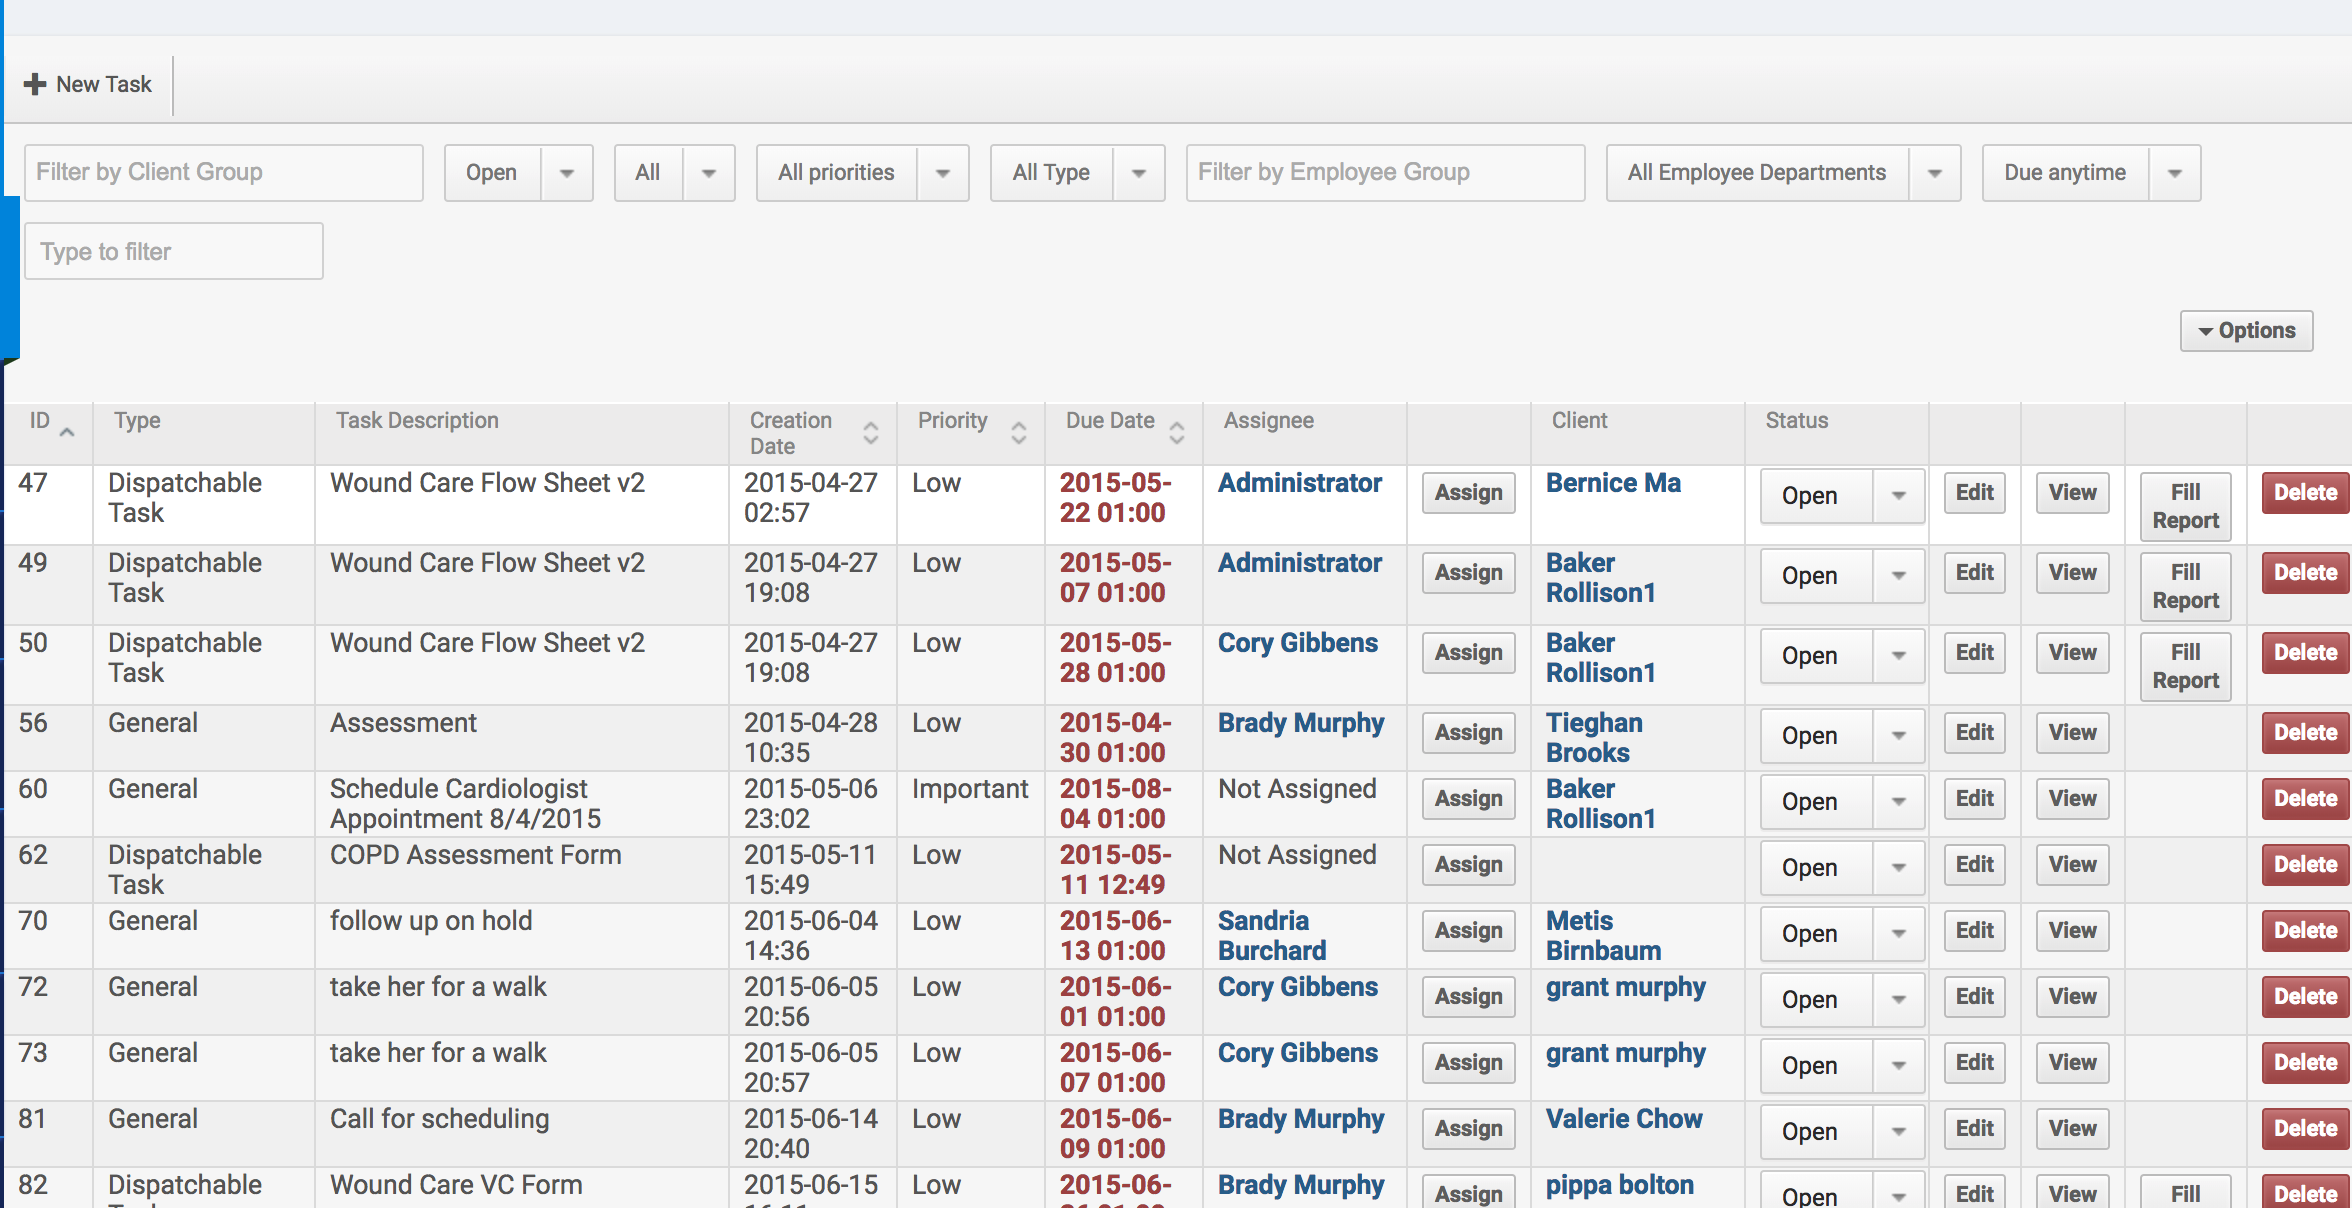The image size is (2352, 1208).
Task: Click the New Task plus icon
Action: [x=35, y=84]
